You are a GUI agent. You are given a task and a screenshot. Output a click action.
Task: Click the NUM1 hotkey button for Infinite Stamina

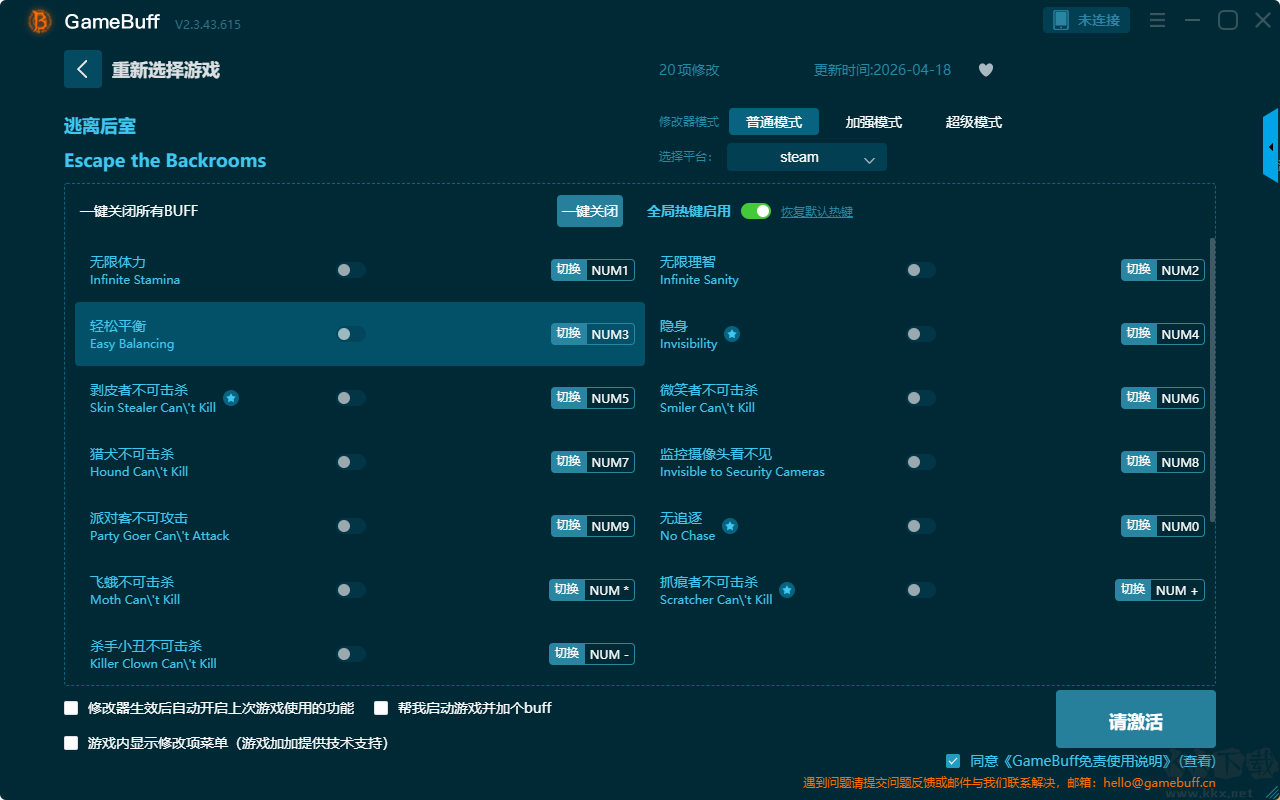(x=593, y=270)
